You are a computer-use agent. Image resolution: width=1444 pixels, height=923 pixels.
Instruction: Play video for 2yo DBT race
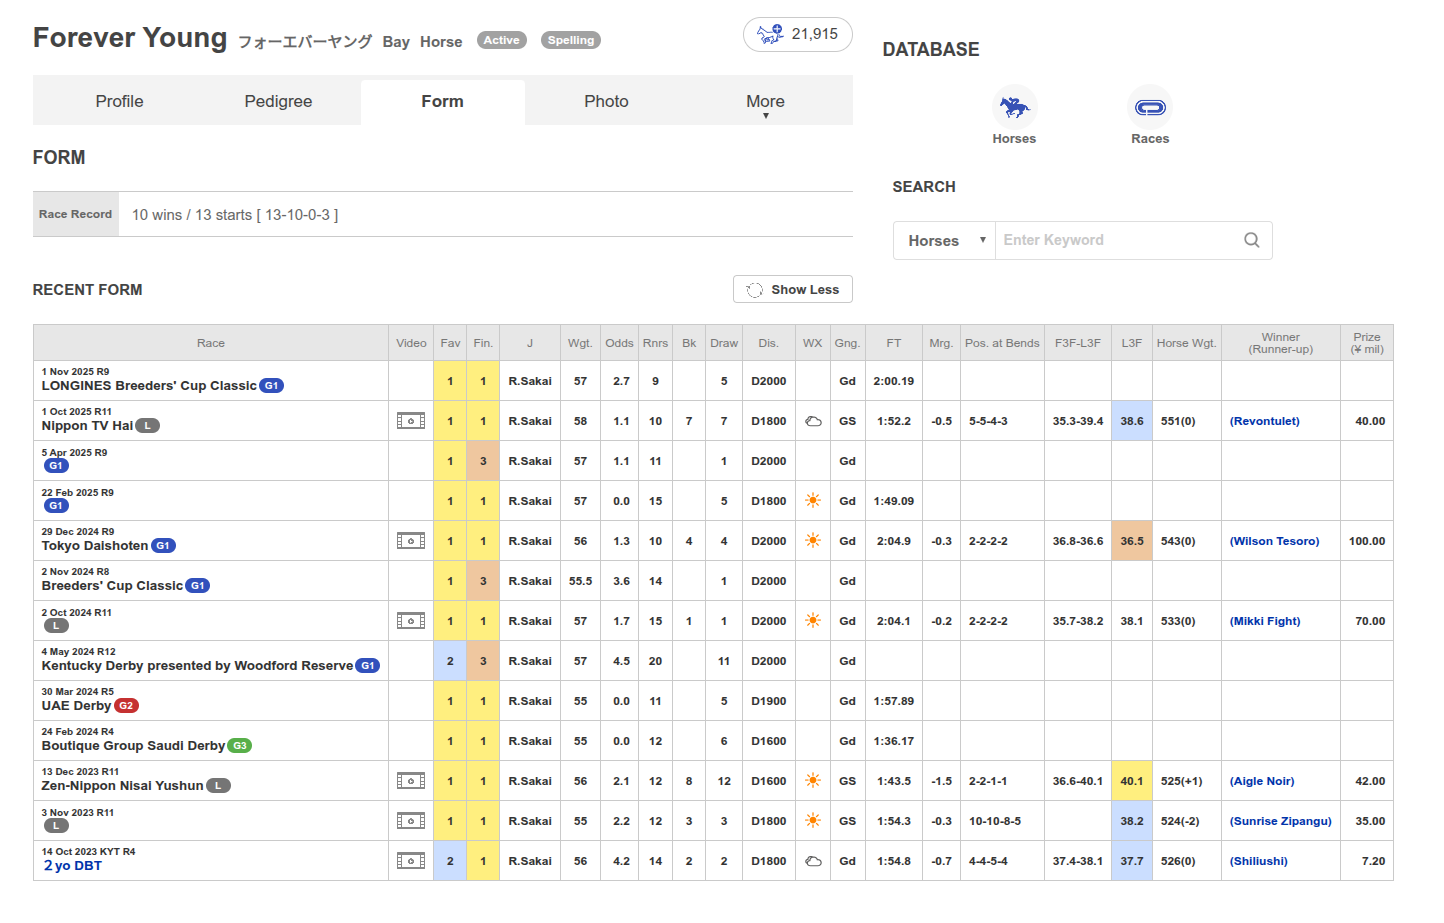click(411, 861)
